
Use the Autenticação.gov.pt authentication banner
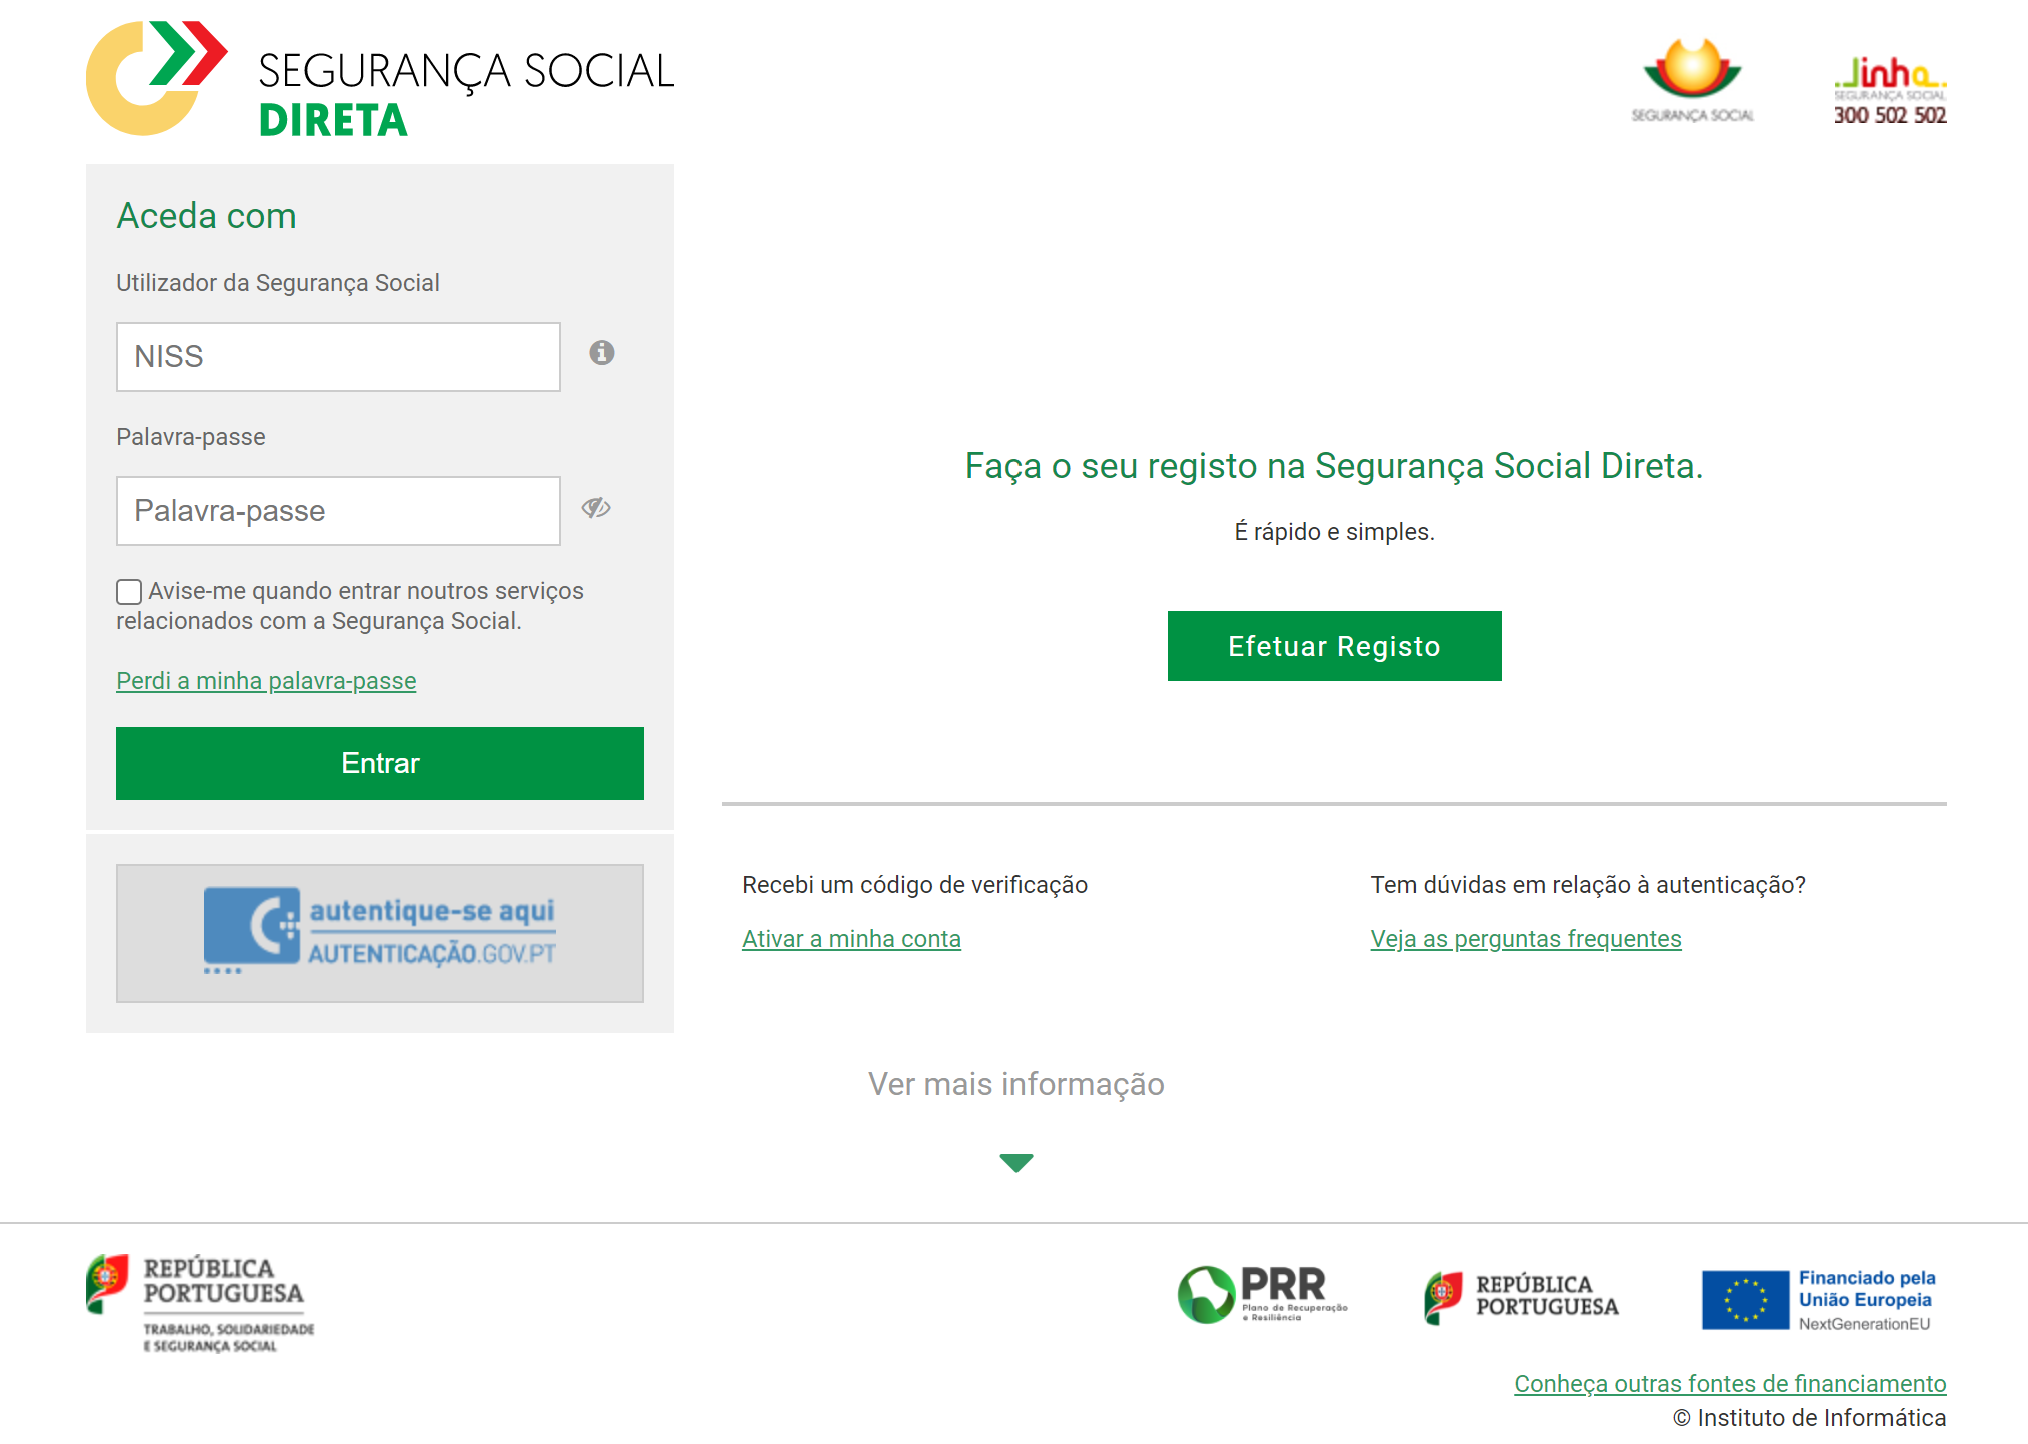(380, 933)
